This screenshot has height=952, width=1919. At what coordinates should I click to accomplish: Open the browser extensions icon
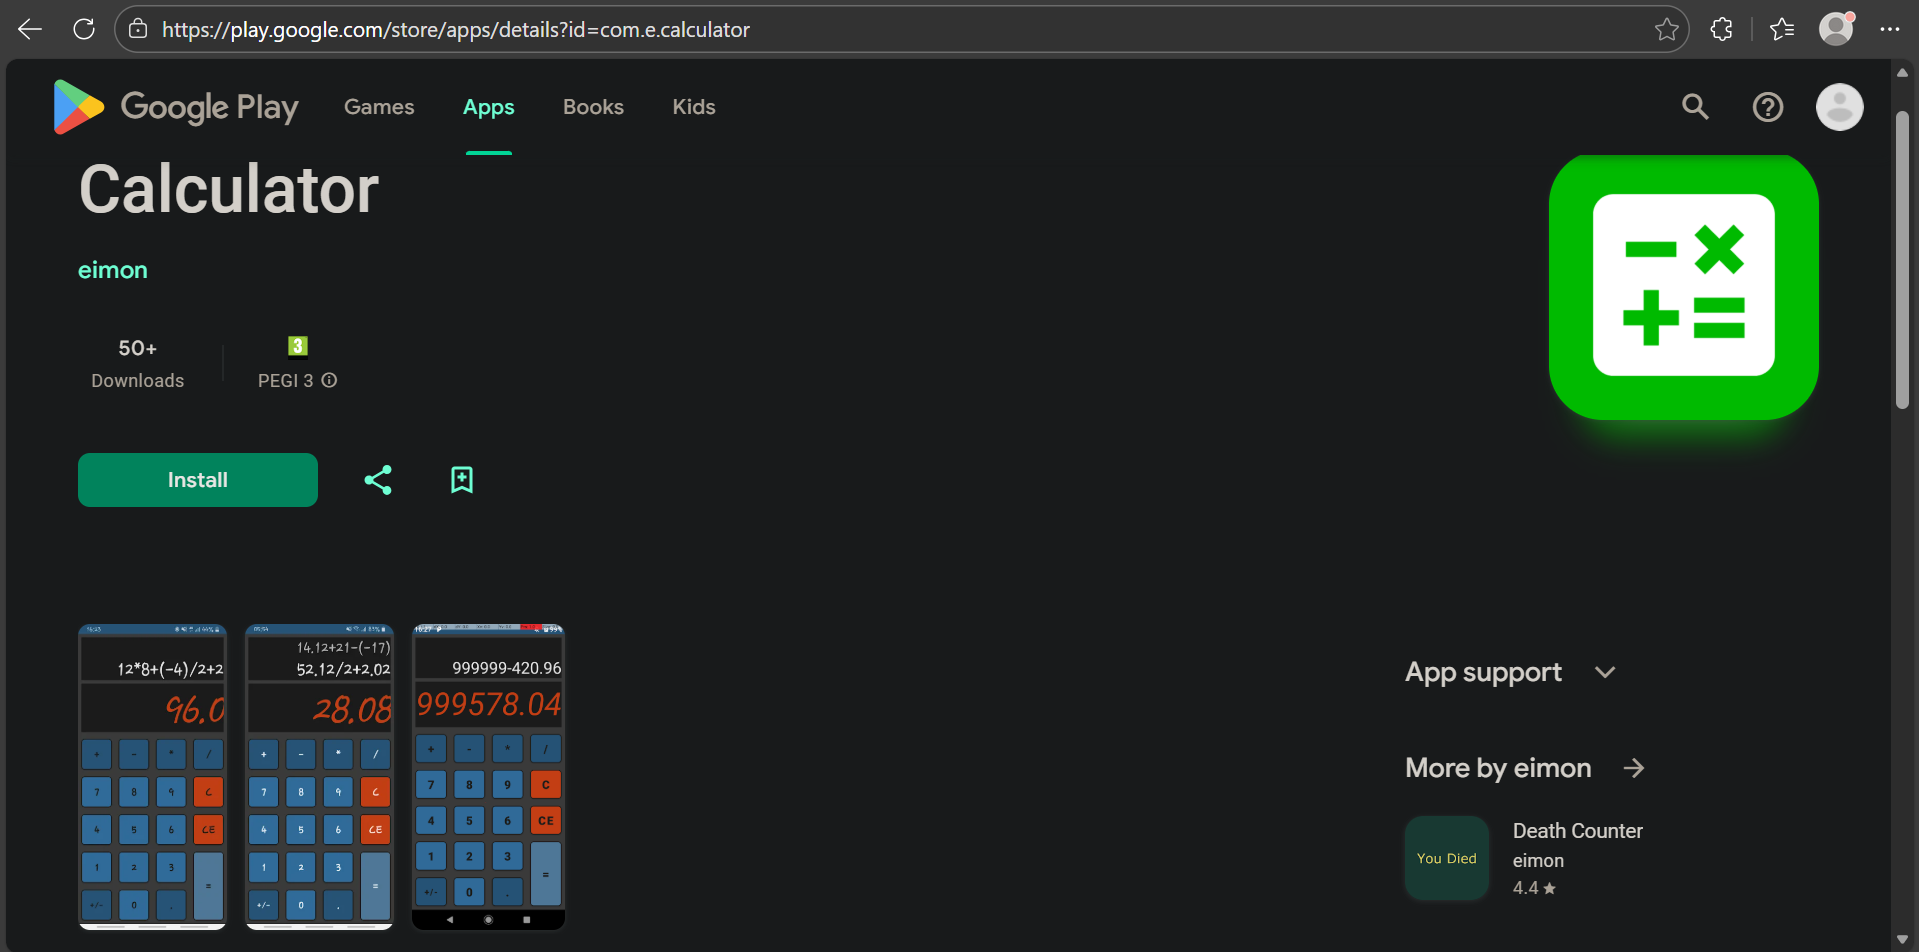pos(1722,30)
